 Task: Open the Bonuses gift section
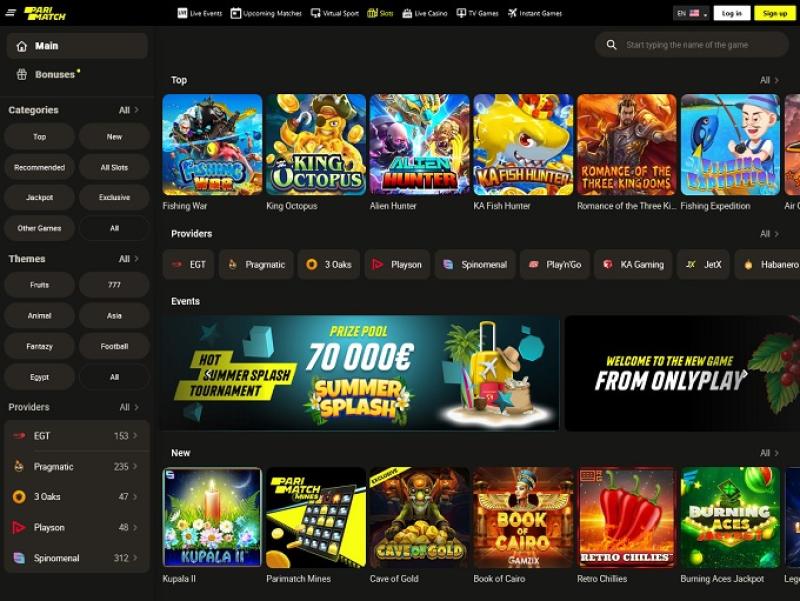tap(54, 74)
